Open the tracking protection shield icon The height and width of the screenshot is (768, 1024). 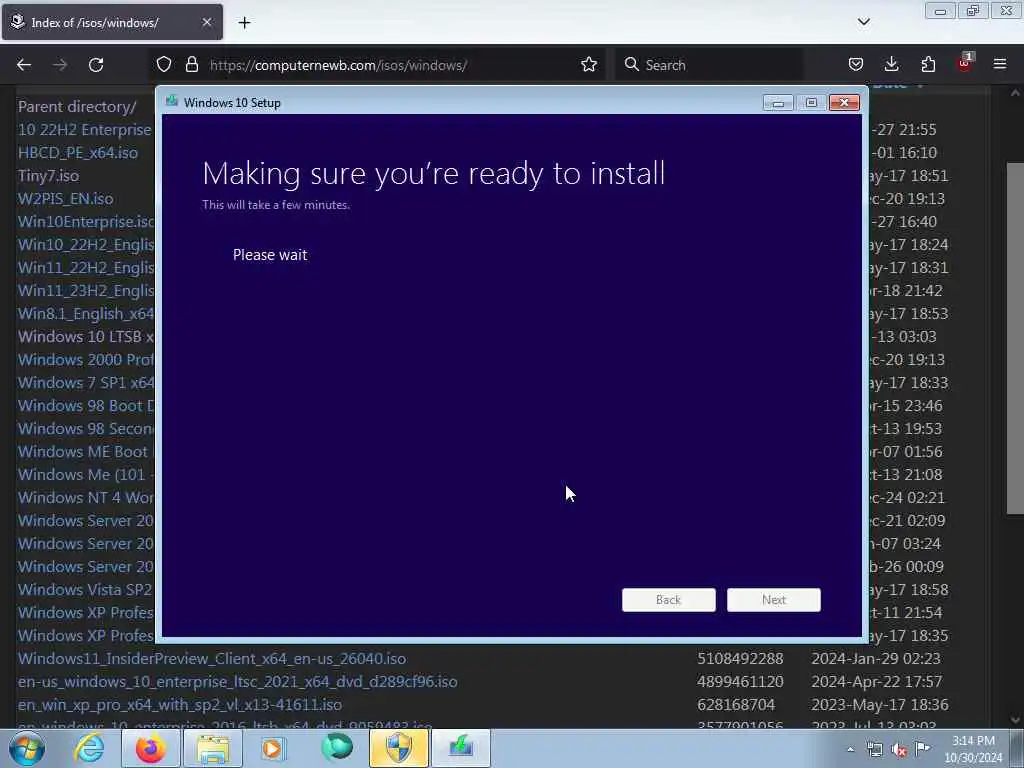164,64
